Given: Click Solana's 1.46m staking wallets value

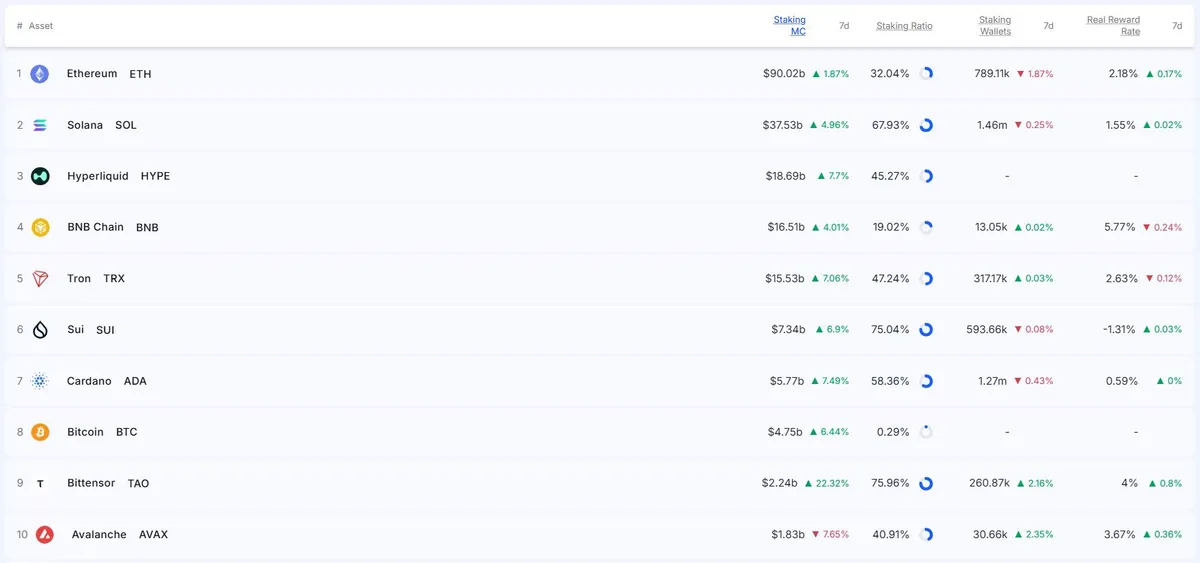Looking at the screenshot, I should coord(992,125).
